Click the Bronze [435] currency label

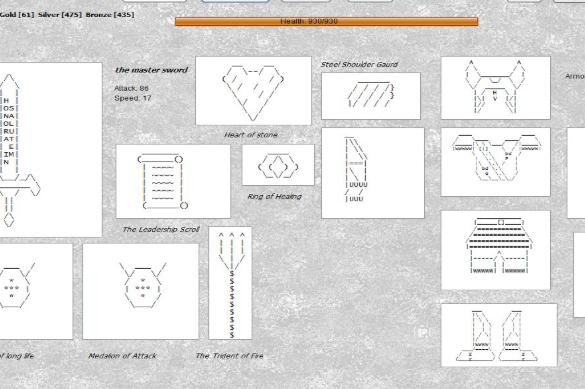pos(110,15)
